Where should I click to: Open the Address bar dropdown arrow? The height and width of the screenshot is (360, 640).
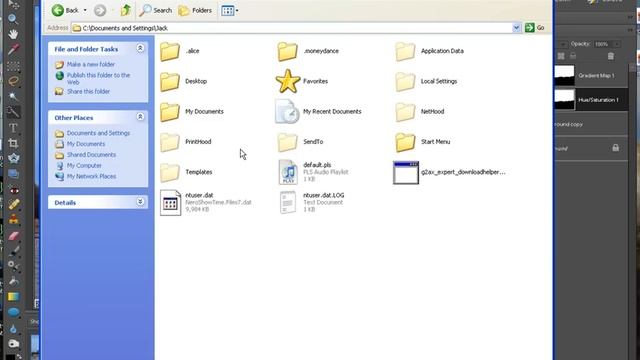(516, 28)
